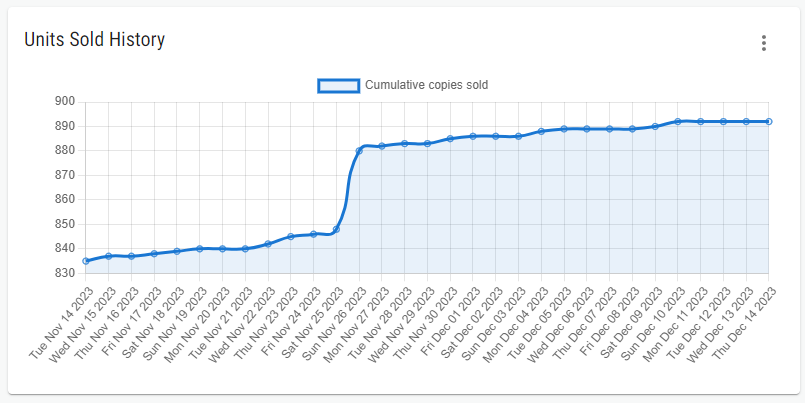The height and width of the screenshot is (403, 805).
Task: Click the 830 y-axis label
Action: click(65, 273)
